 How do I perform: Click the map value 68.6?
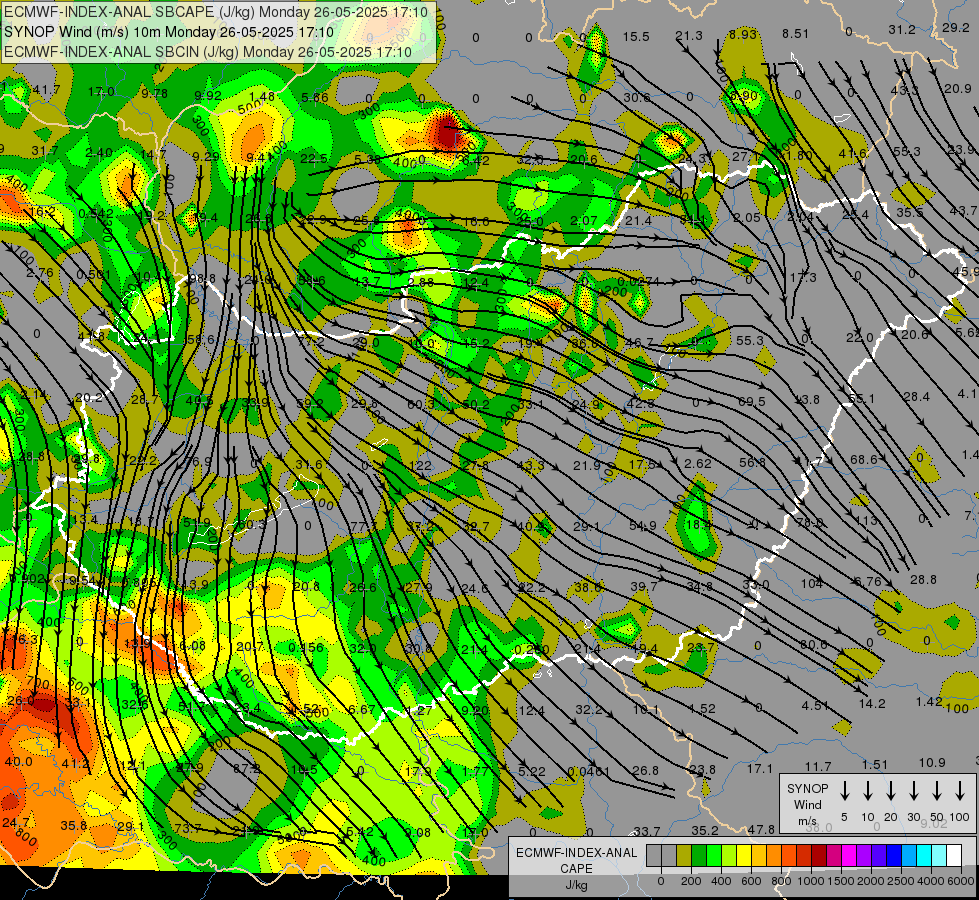[x=863, y=459]
